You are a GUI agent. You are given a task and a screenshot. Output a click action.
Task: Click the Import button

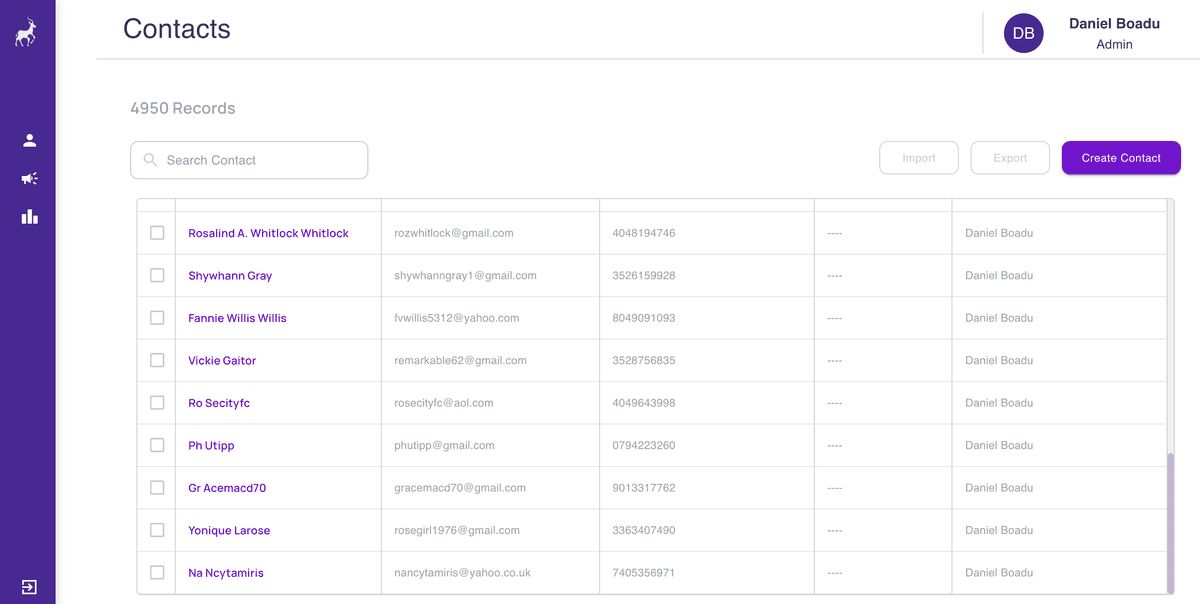point(918,157)
